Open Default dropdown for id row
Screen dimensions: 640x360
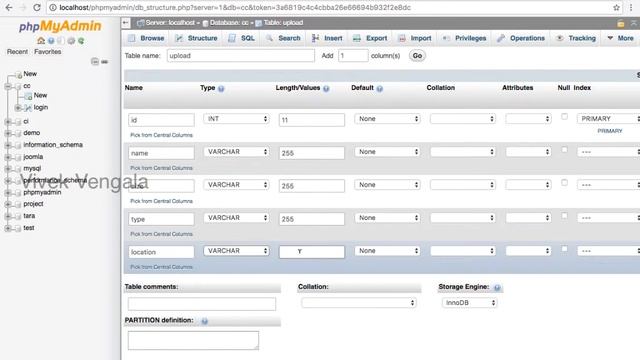click(387, 119)
